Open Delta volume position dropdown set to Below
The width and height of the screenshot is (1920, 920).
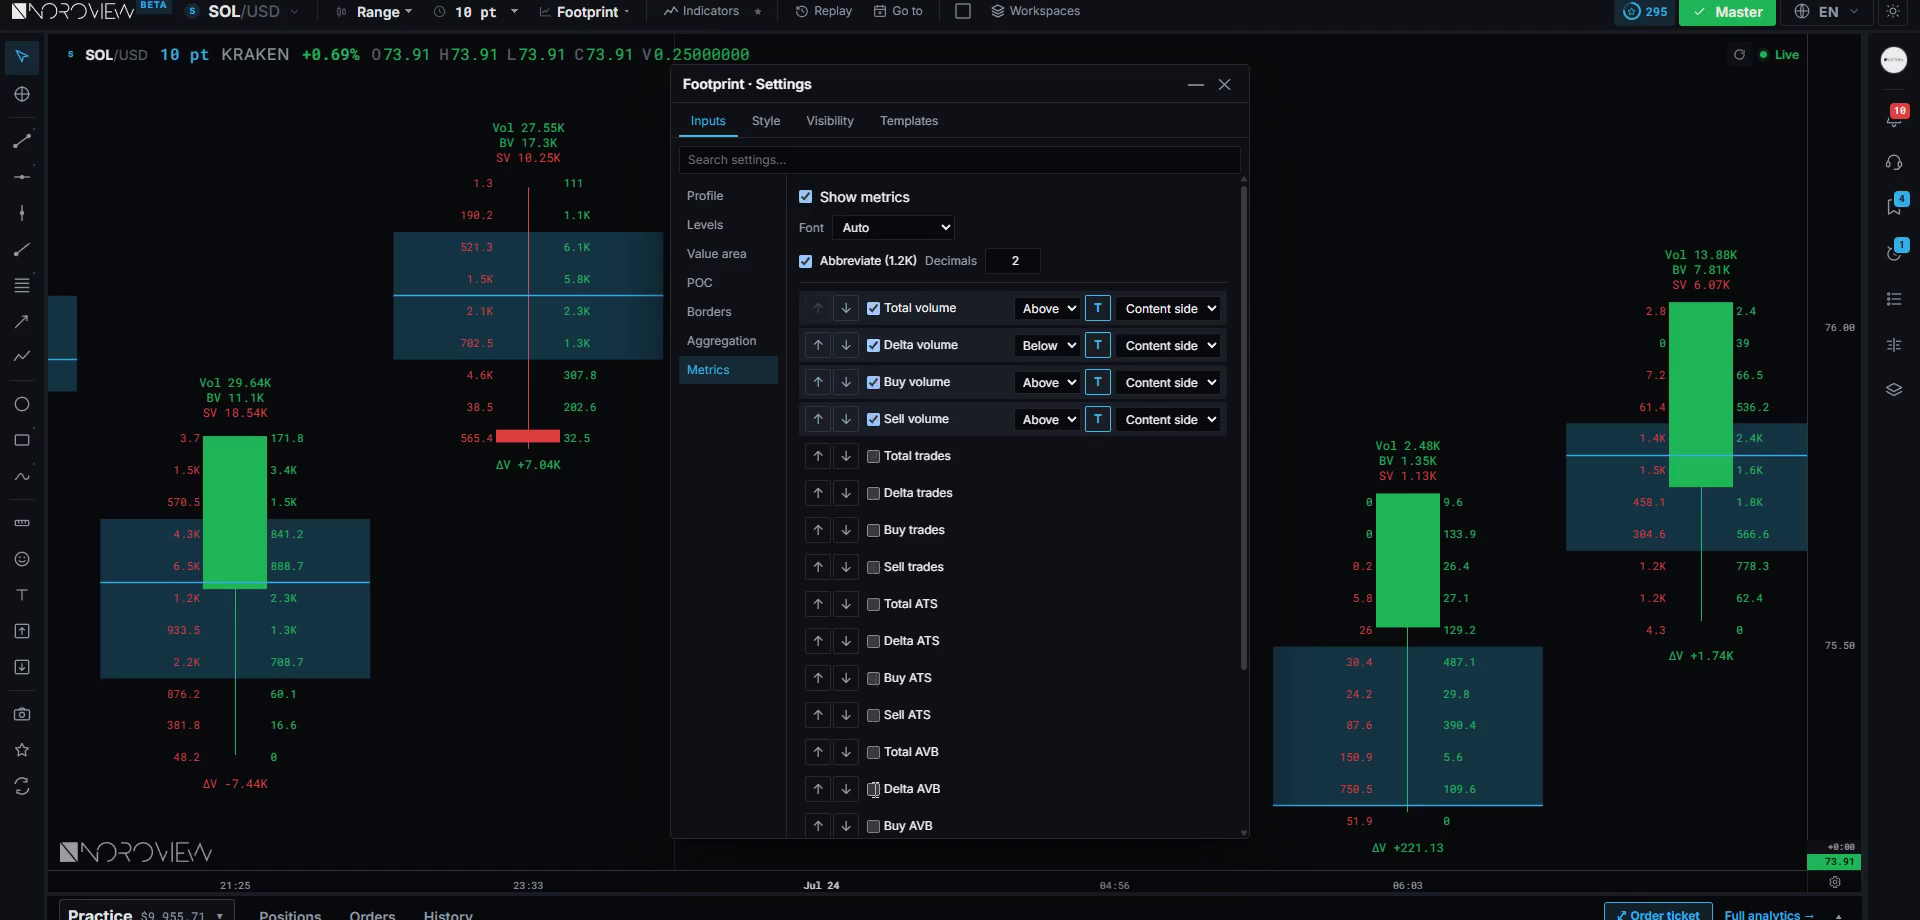1047,345
